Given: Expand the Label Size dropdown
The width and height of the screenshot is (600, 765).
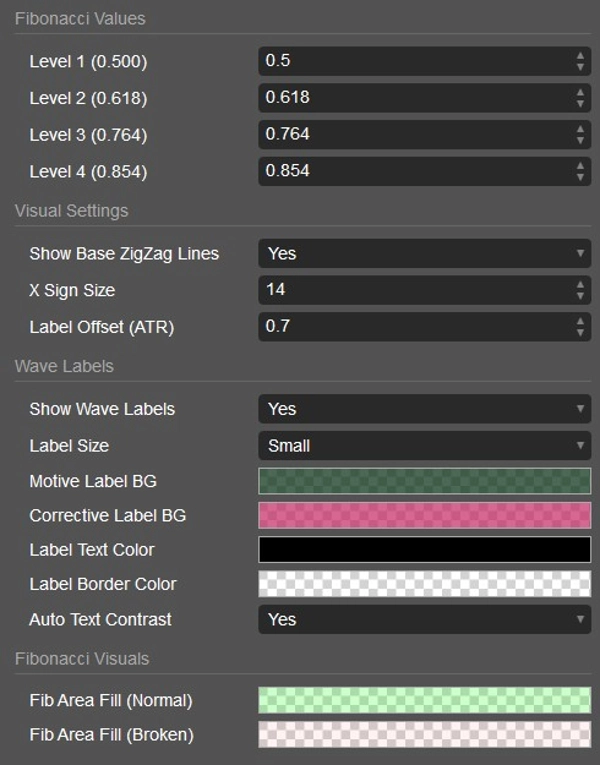Looking at the screenshot, I should tap(424, 446).
